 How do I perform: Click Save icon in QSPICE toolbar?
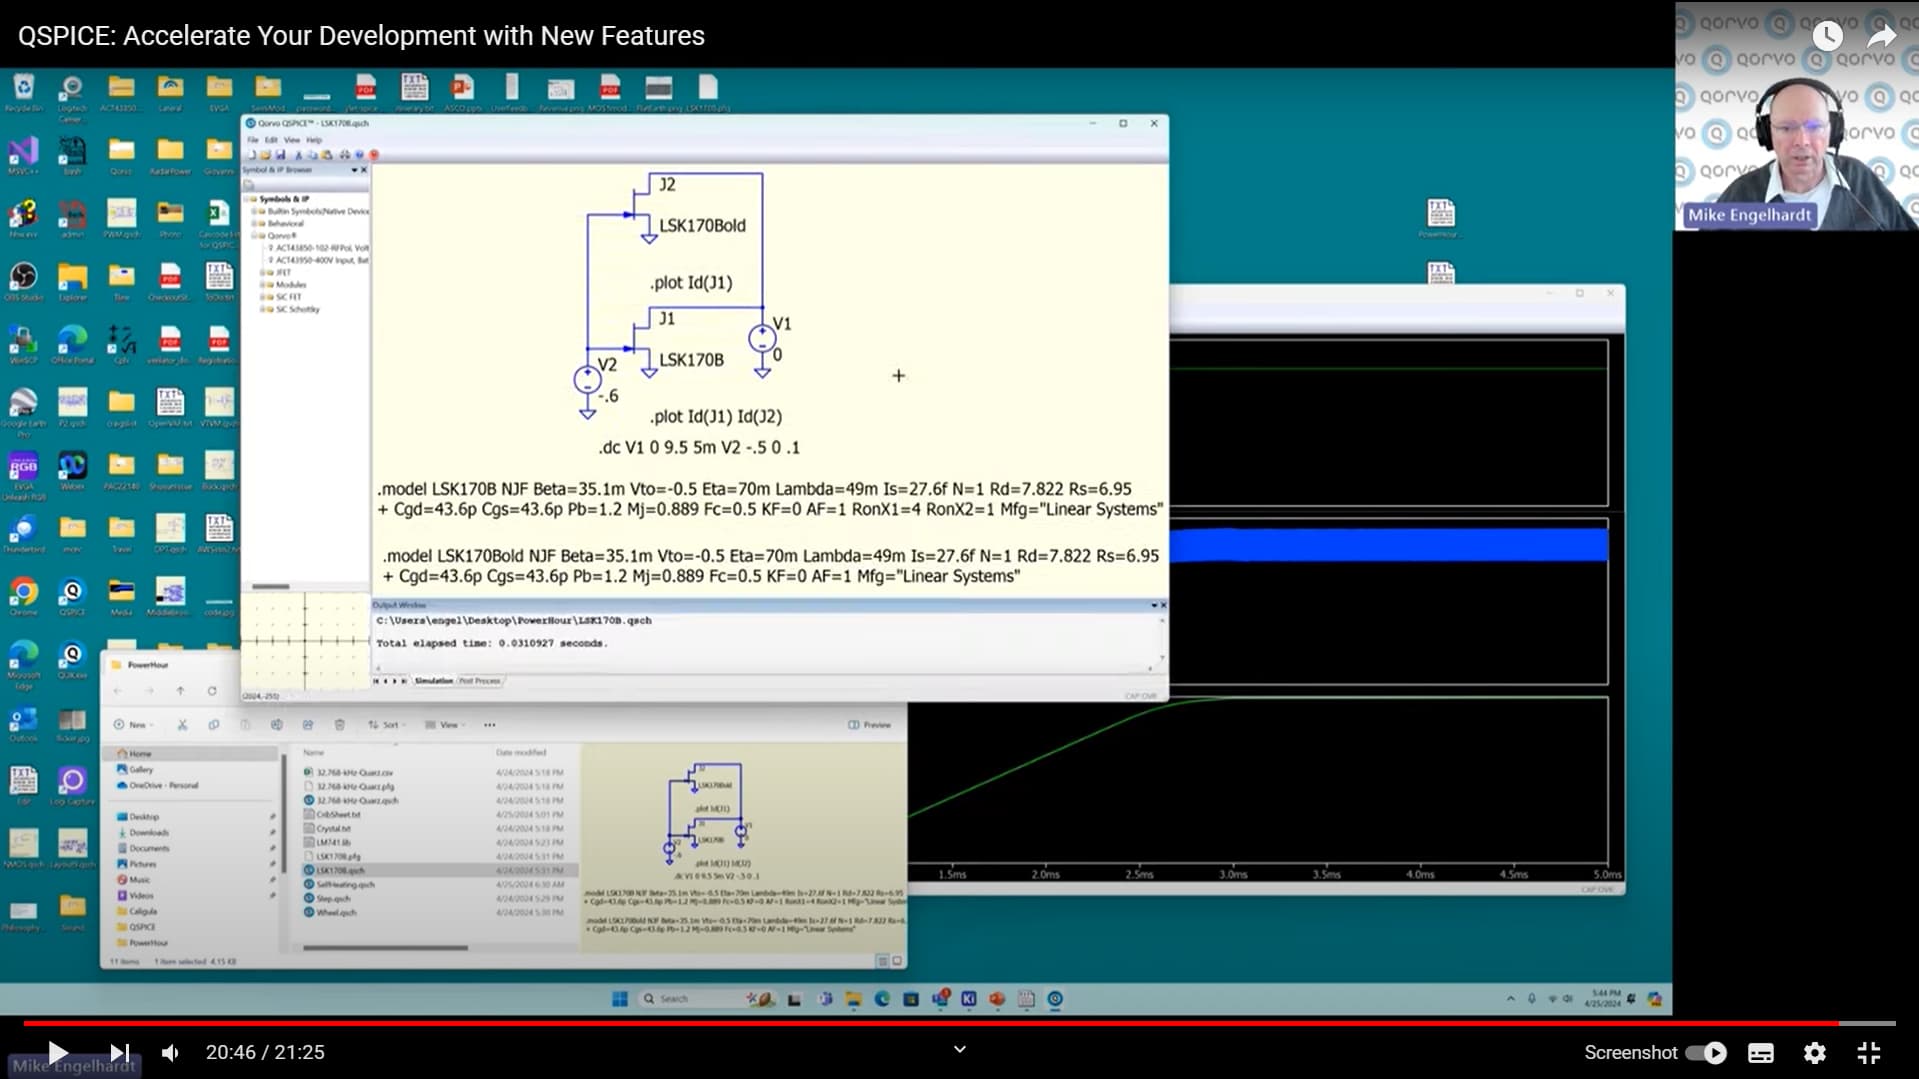(280, 155)
